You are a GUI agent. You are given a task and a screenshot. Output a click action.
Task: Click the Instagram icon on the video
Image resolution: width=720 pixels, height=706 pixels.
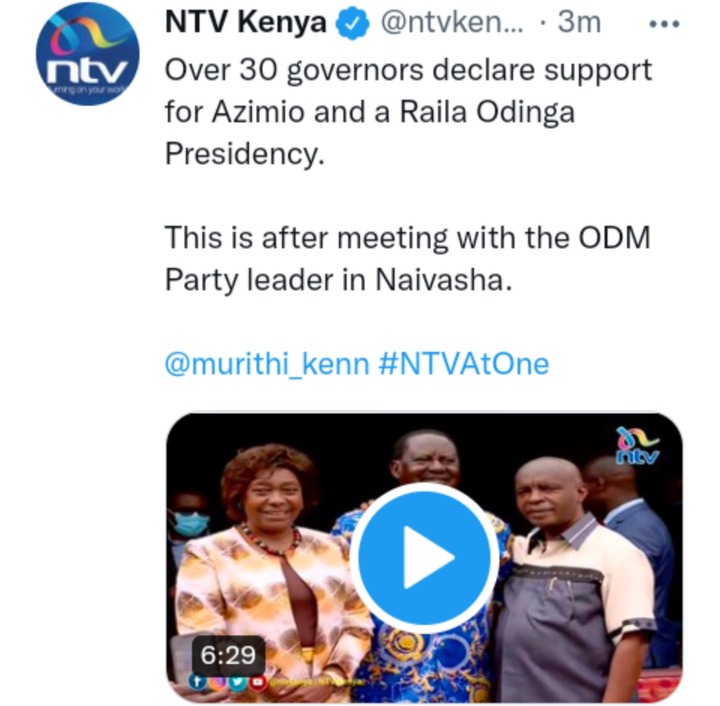[218, 682]
